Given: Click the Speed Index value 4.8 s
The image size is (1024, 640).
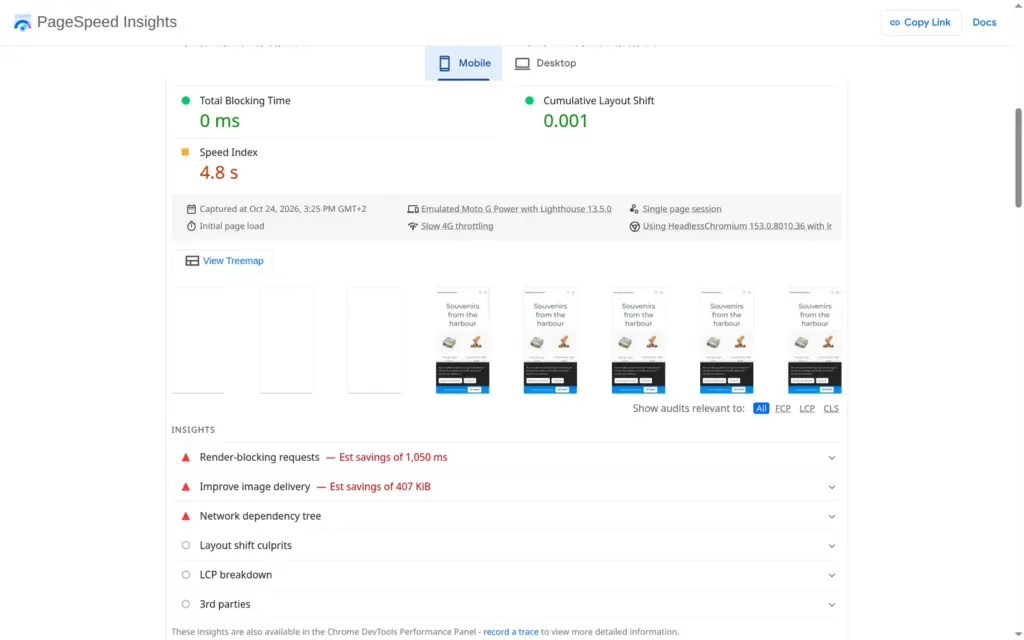Looking at the screenshot, I should tap(219, 172).
